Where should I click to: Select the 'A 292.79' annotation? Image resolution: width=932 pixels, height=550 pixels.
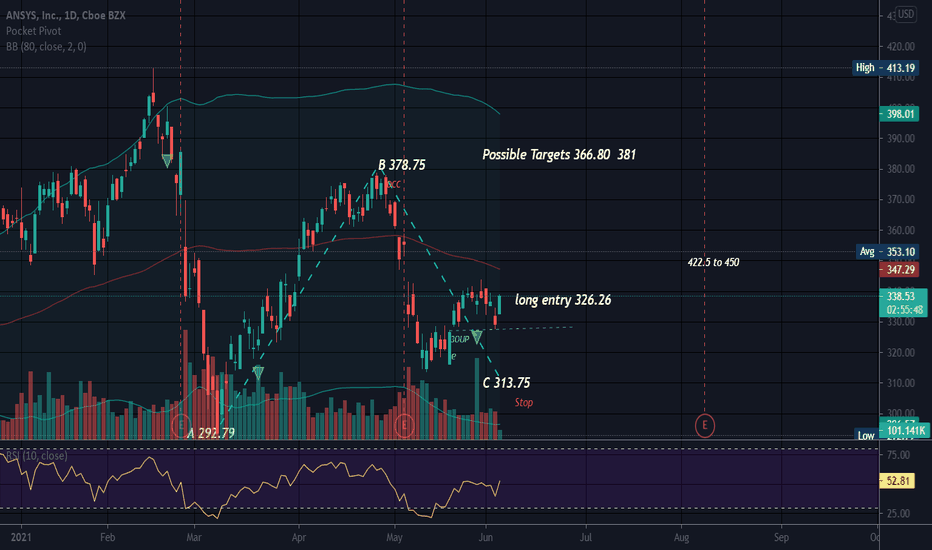click(211, 433)
